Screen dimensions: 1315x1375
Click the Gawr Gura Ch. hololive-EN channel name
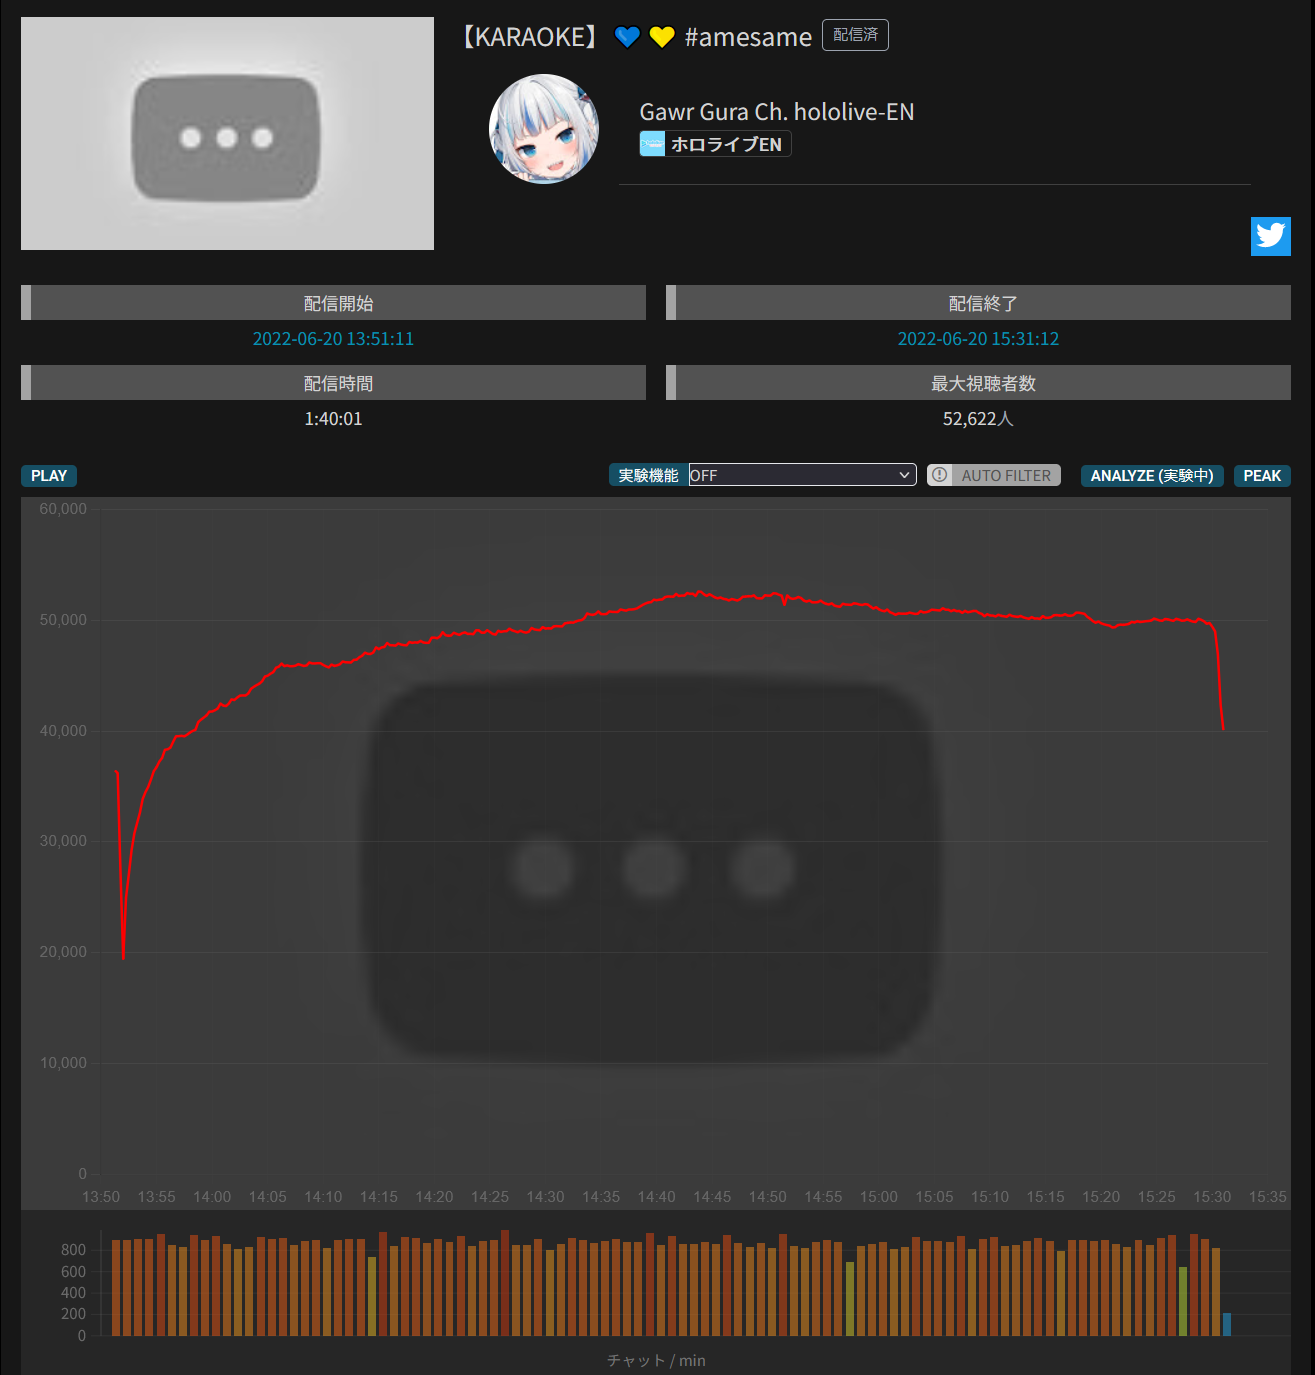(x=777, y=112)
